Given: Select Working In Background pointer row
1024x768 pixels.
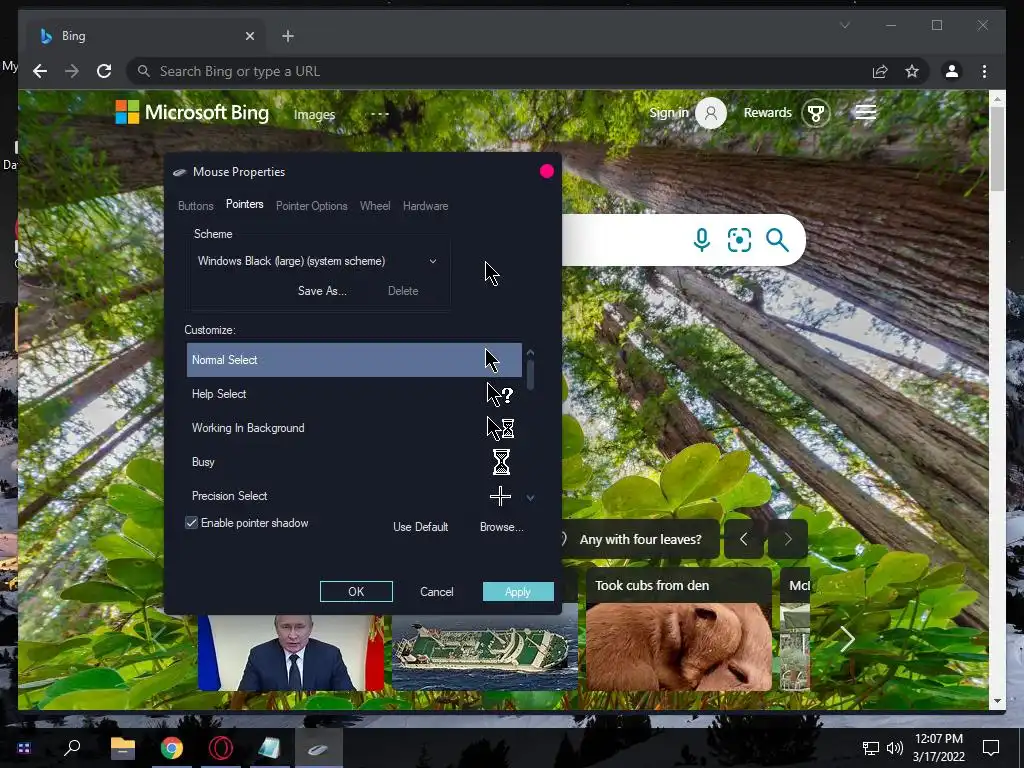Looking at the screenshot, I should click(354, 428).
